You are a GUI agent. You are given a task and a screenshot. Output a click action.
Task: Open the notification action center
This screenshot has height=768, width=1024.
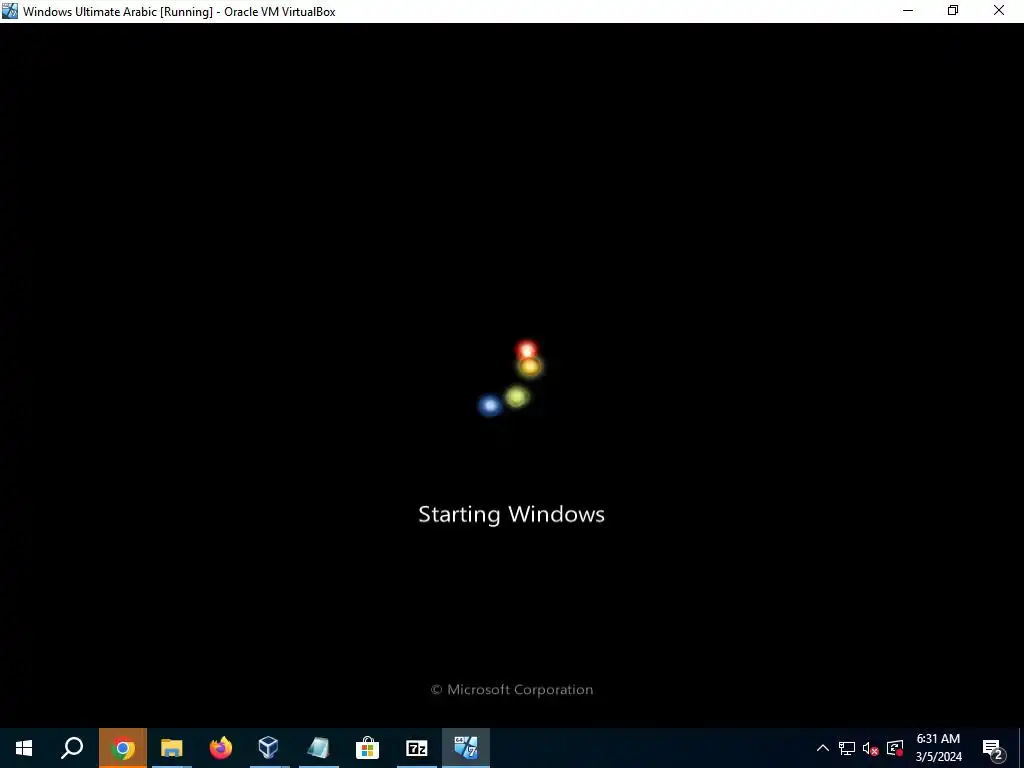993,749
